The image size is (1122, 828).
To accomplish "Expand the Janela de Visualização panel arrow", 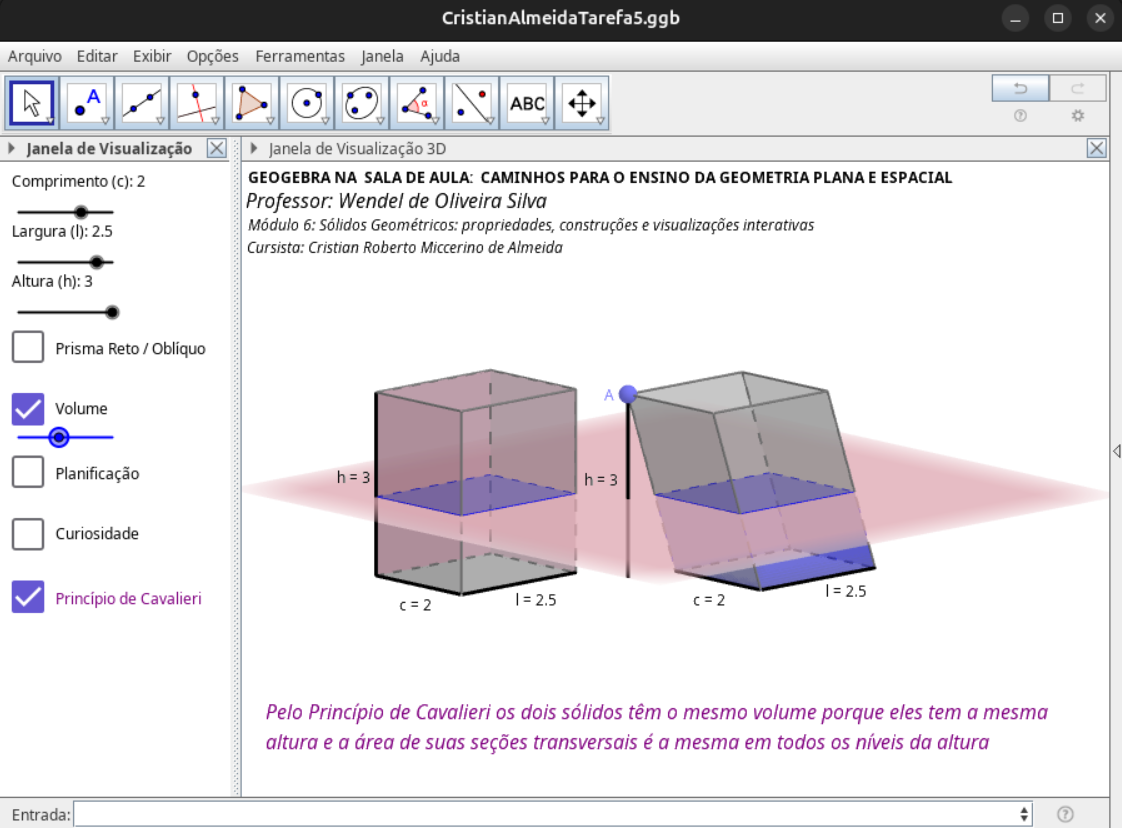I will click(12, 149).
